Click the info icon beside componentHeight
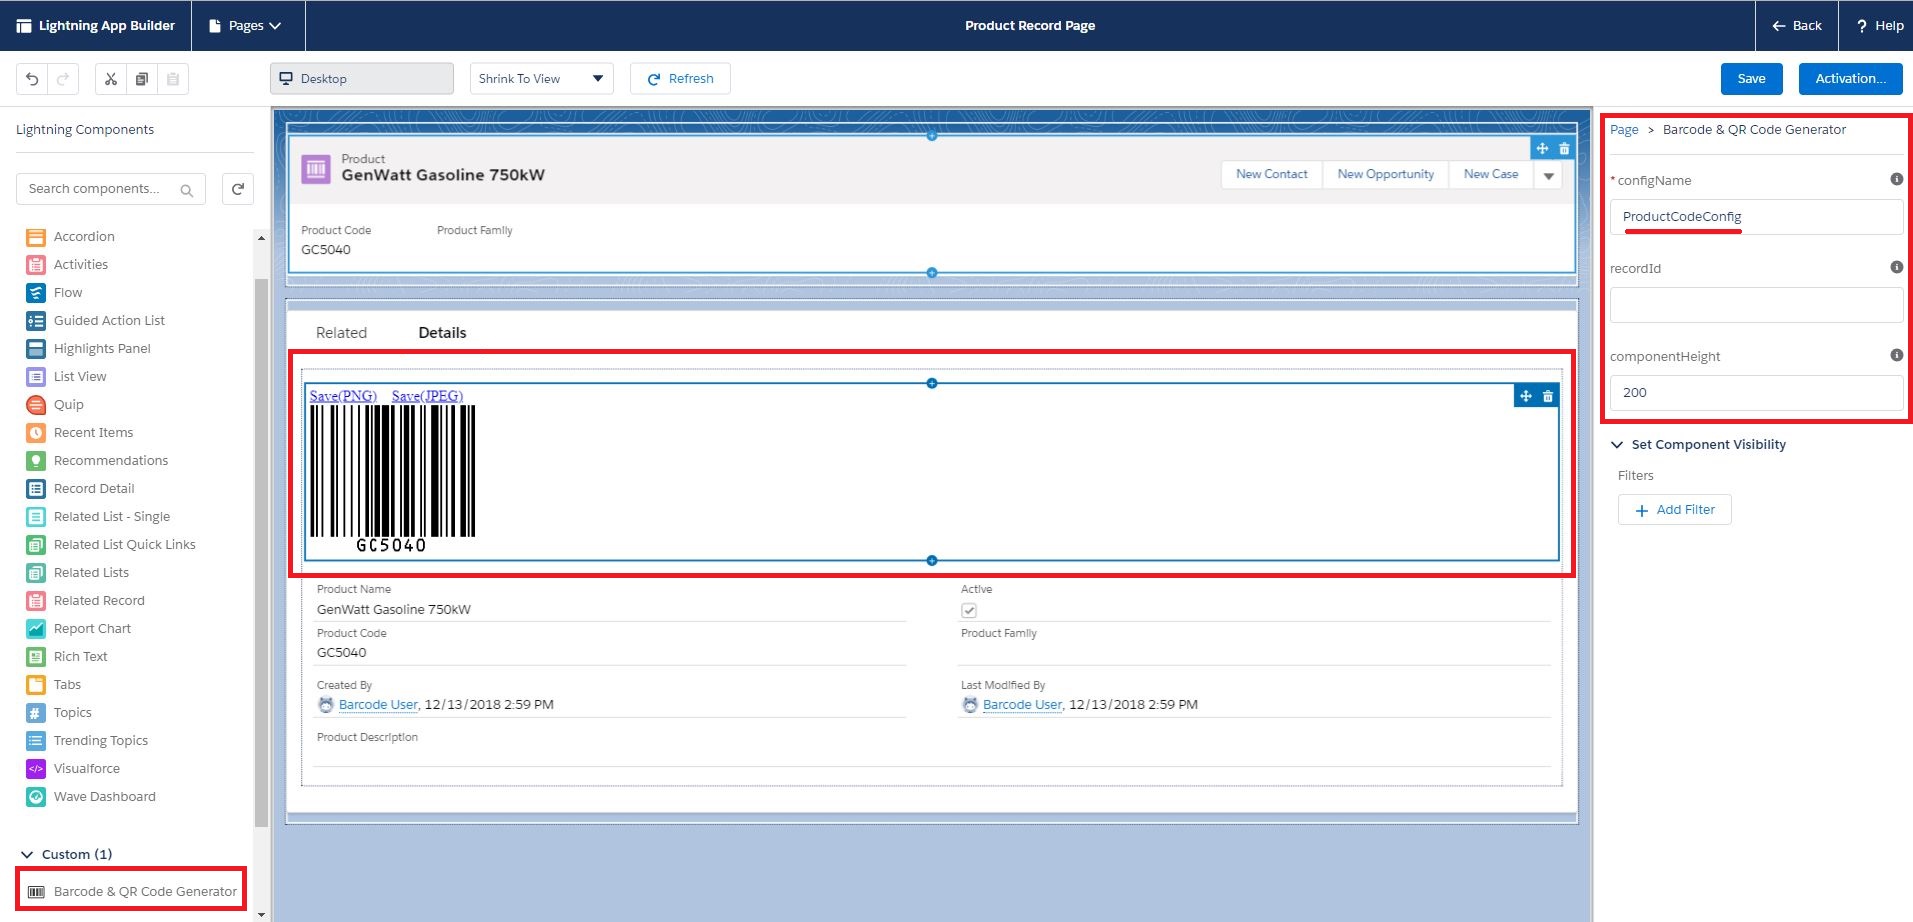Image resolution: width=1913 pixels, height=922 pixels. [x=1896, y=356]
